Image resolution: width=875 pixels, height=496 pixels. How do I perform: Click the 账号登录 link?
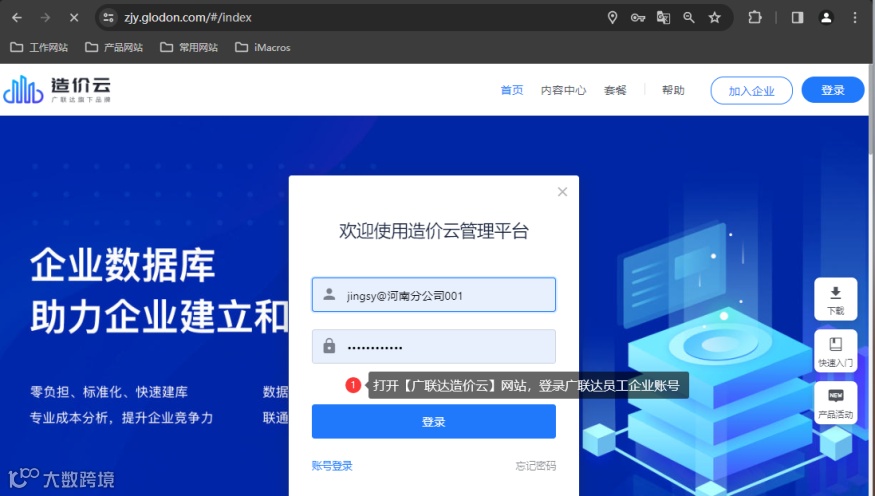pyautogui.click(x=332, y=466)
